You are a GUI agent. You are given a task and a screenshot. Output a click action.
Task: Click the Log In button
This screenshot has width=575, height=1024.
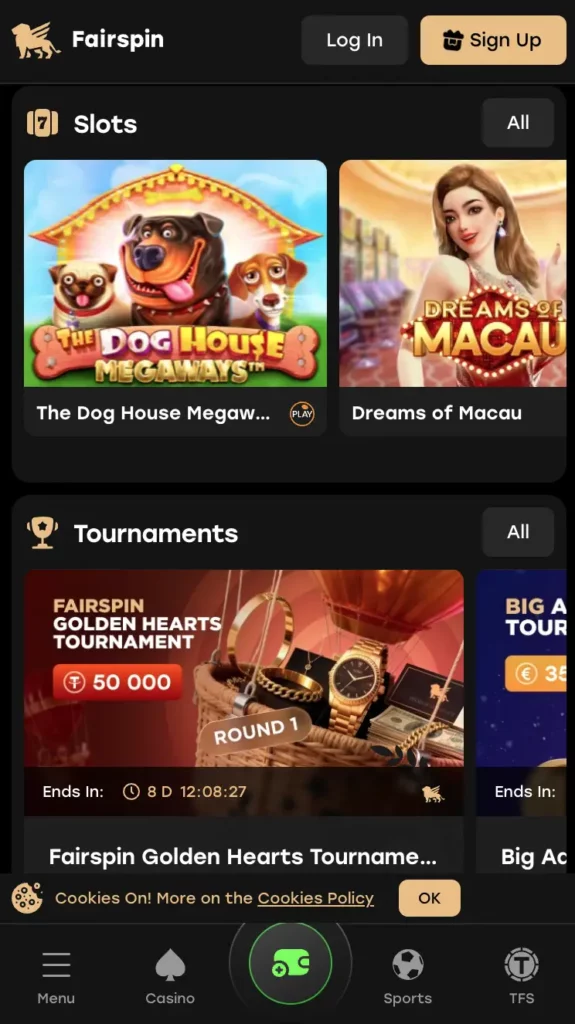coord(355,40)
